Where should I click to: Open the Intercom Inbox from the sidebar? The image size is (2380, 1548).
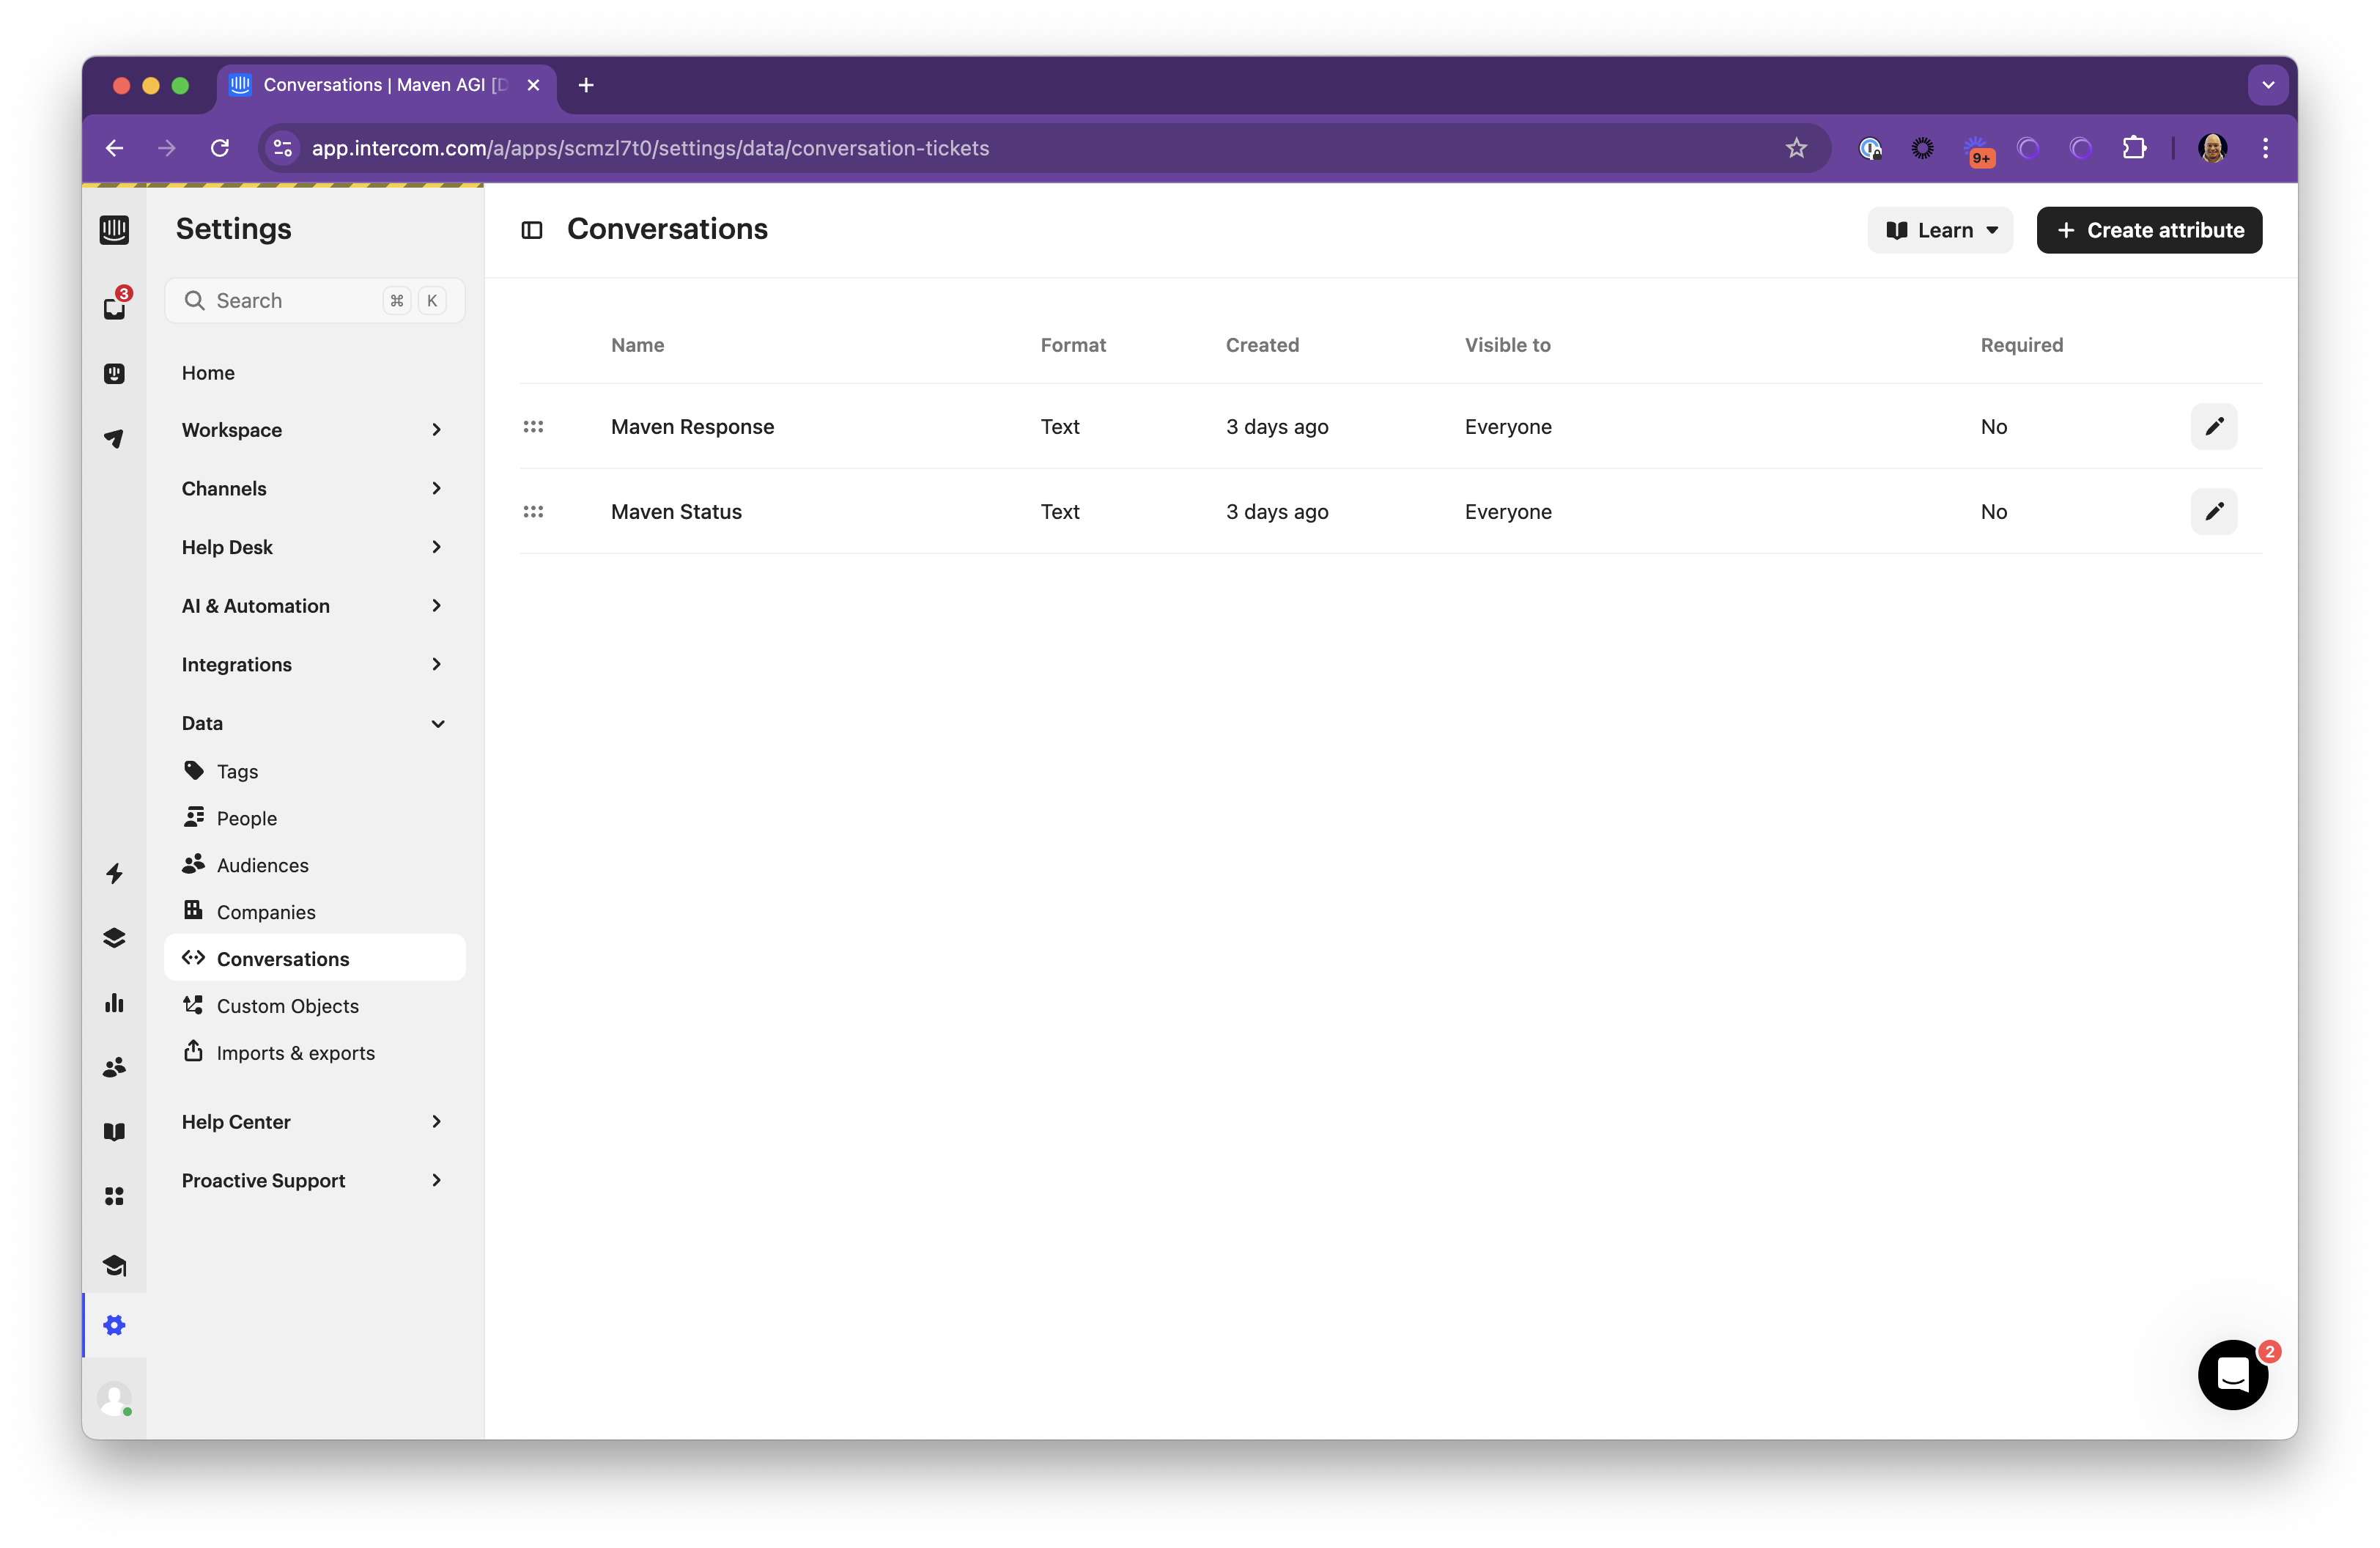point(114,308)
